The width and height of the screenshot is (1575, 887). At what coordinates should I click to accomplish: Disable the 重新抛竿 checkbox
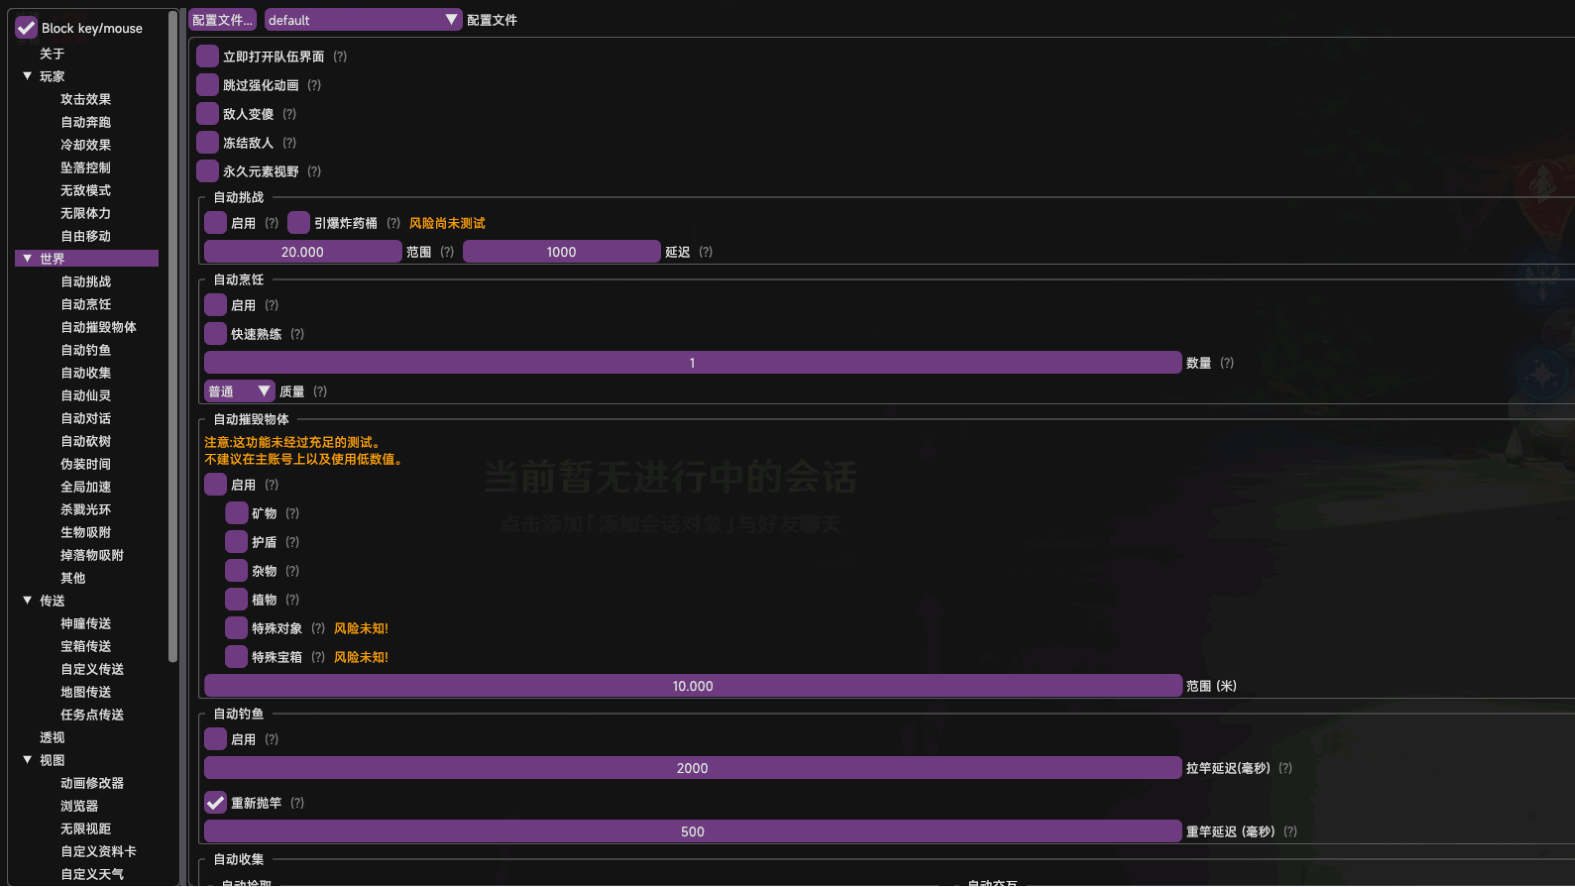215,803
